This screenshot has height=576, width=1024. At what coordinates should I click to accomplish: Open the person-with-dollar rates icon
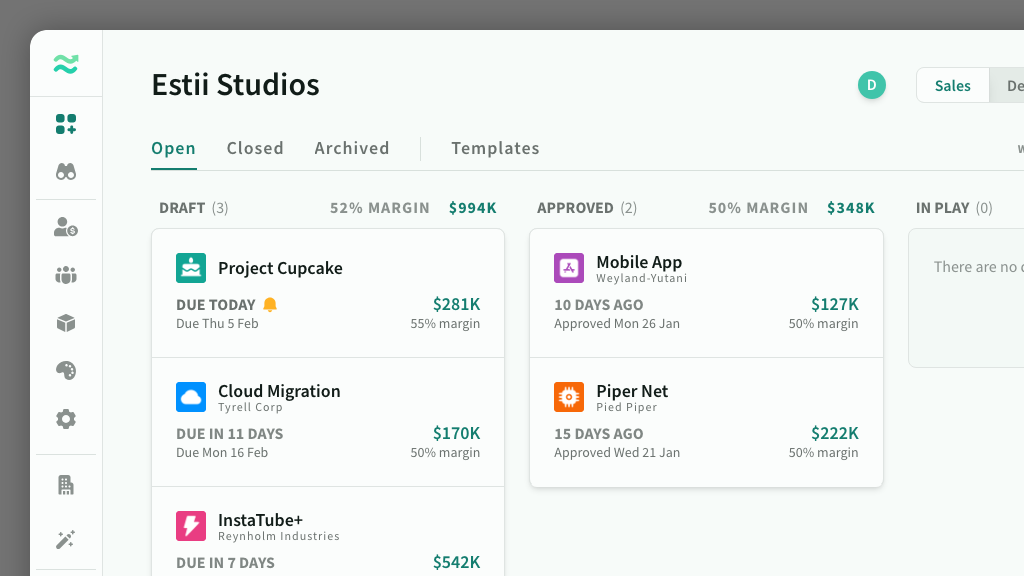66,228
